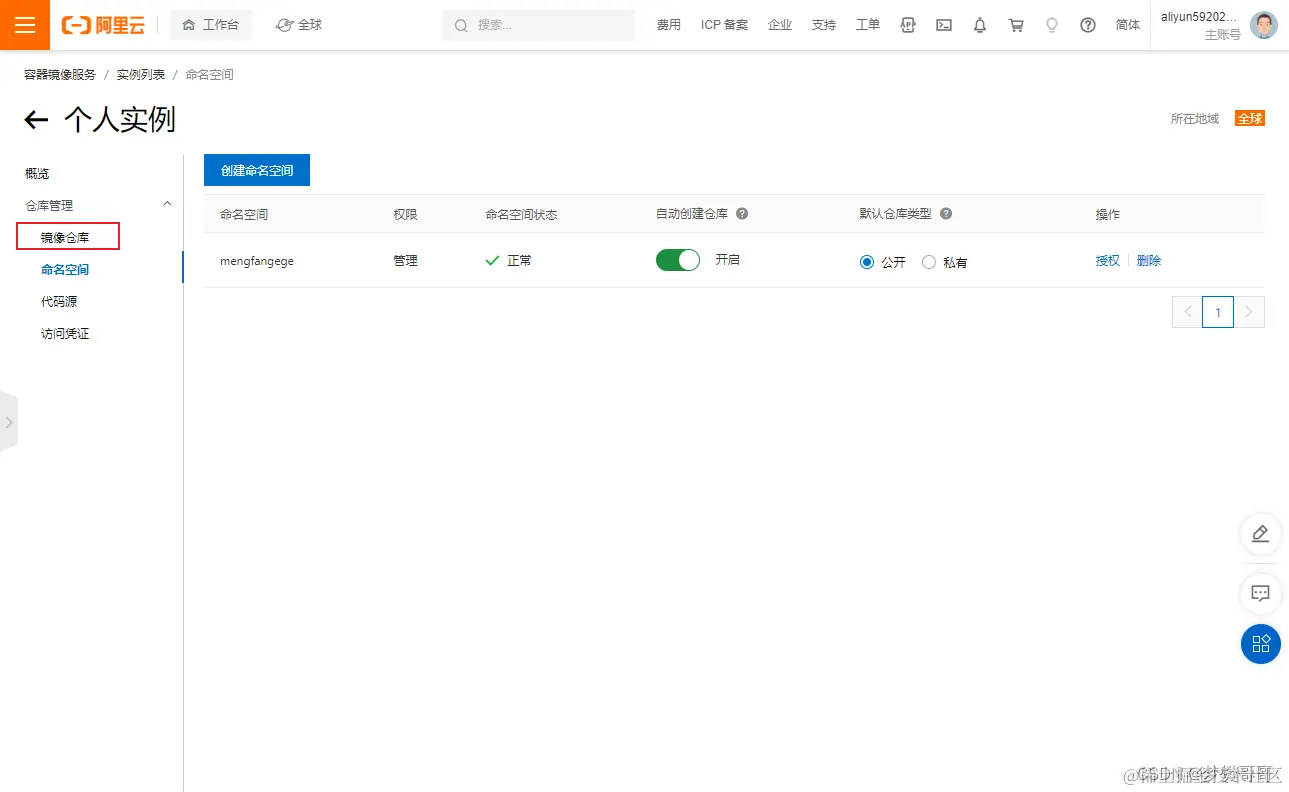This screenshot has width=1289, height=792.
Task: Open the floating edit feedback icon
Action: pos(1260,534)
